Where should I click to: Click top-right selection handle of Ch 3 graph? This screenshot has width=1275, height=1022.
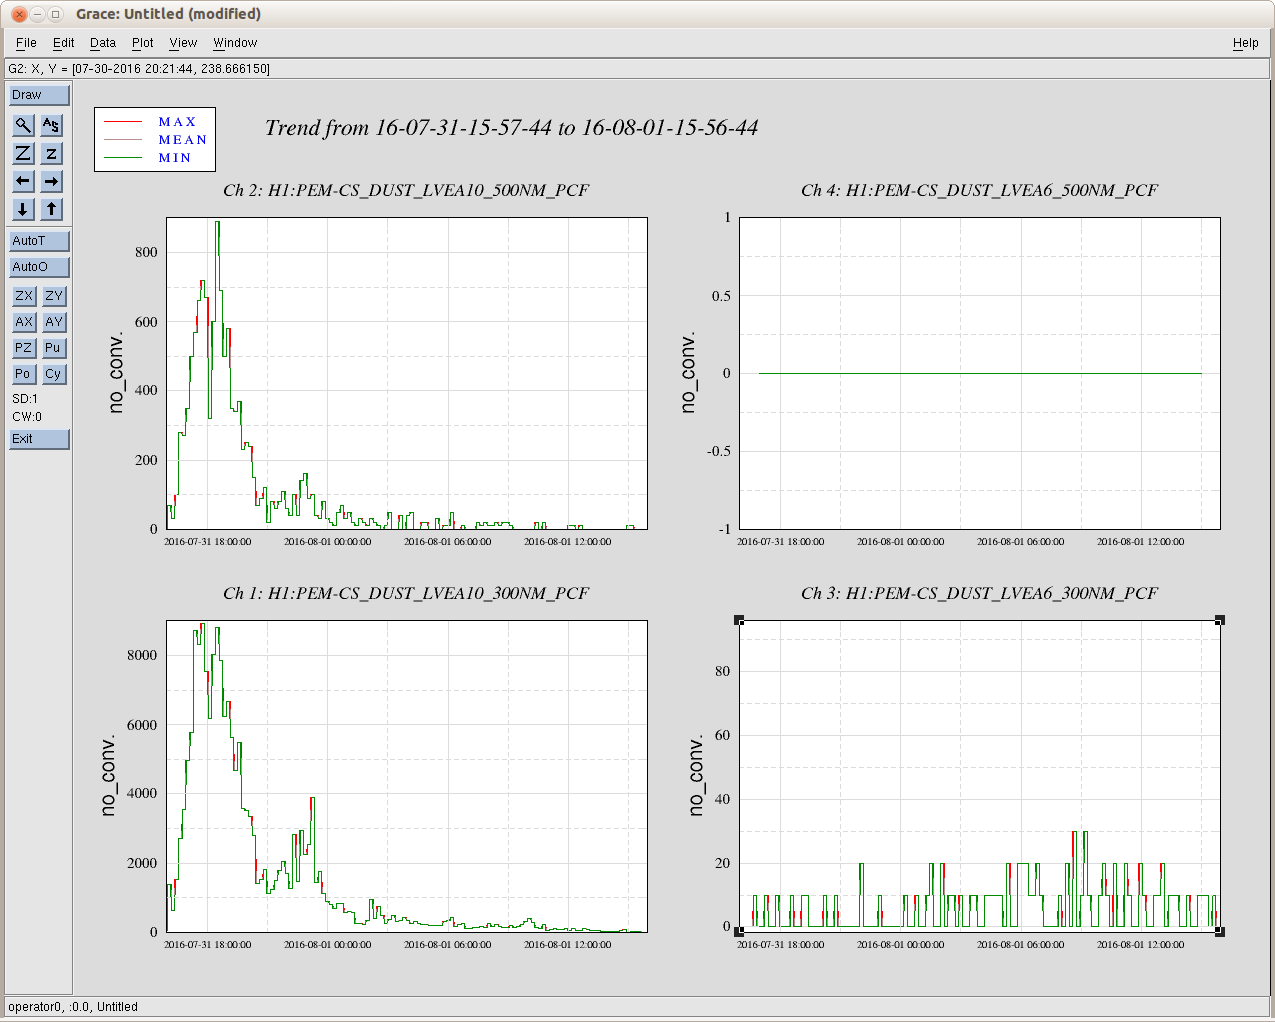point(1220,621)
